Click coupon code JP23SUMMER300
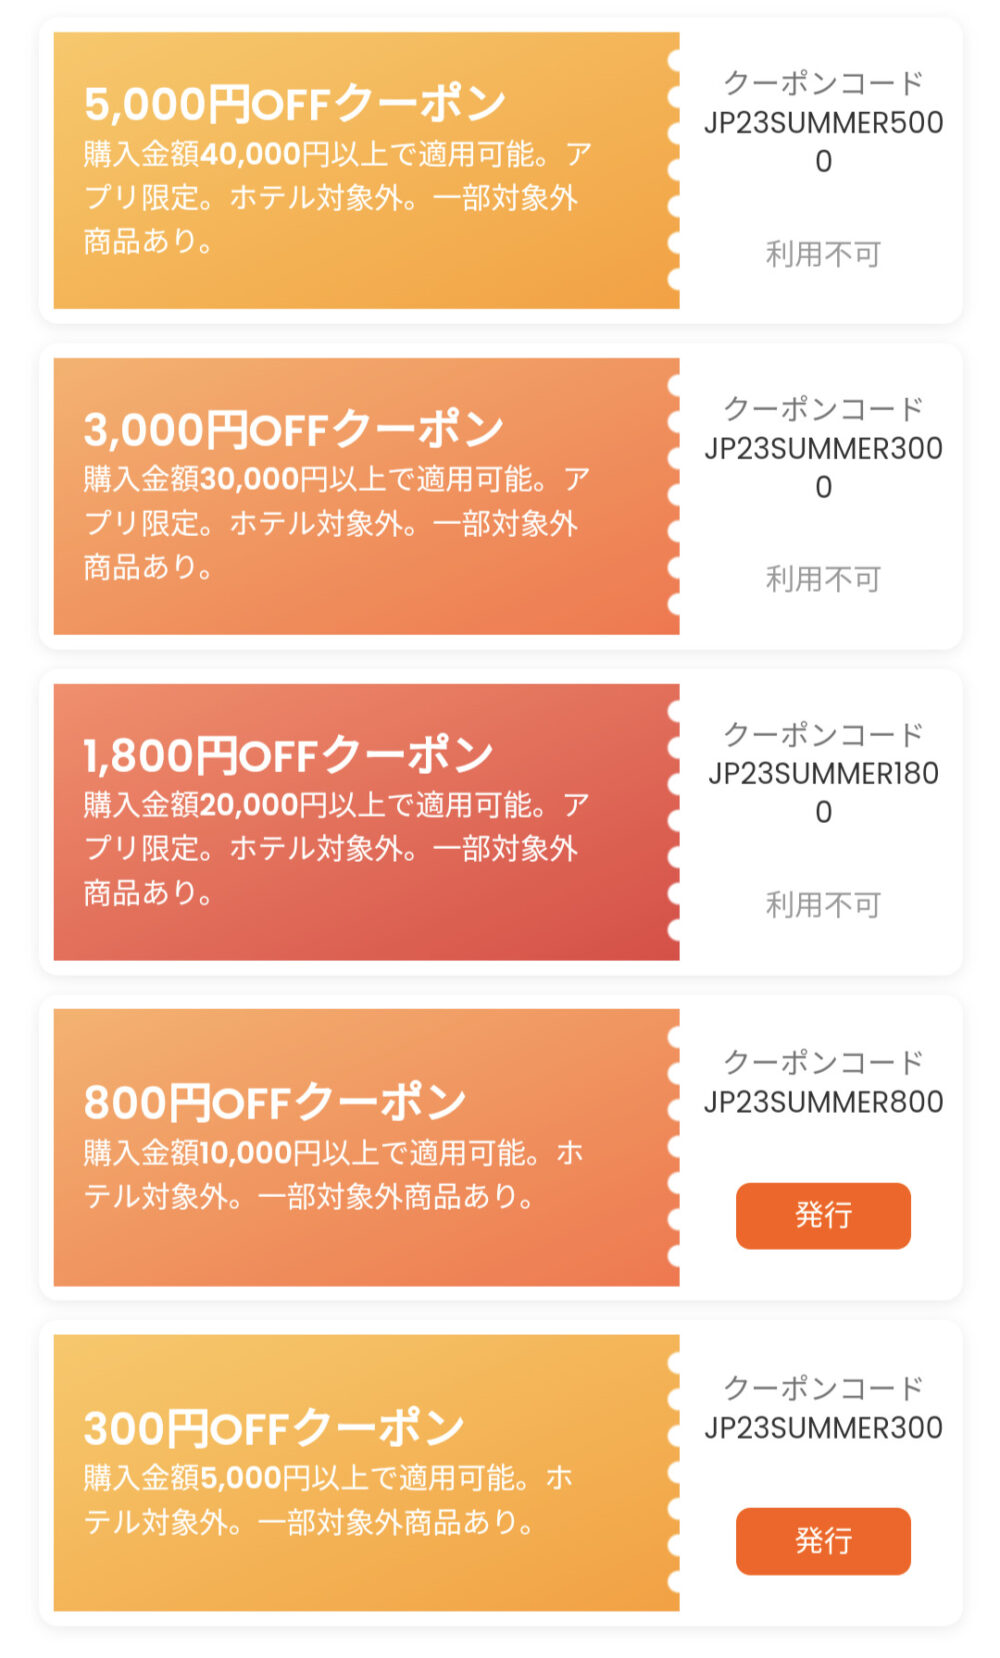Image resolution: width=1000 pixels, height=1658 pixels. [822, 1427]
